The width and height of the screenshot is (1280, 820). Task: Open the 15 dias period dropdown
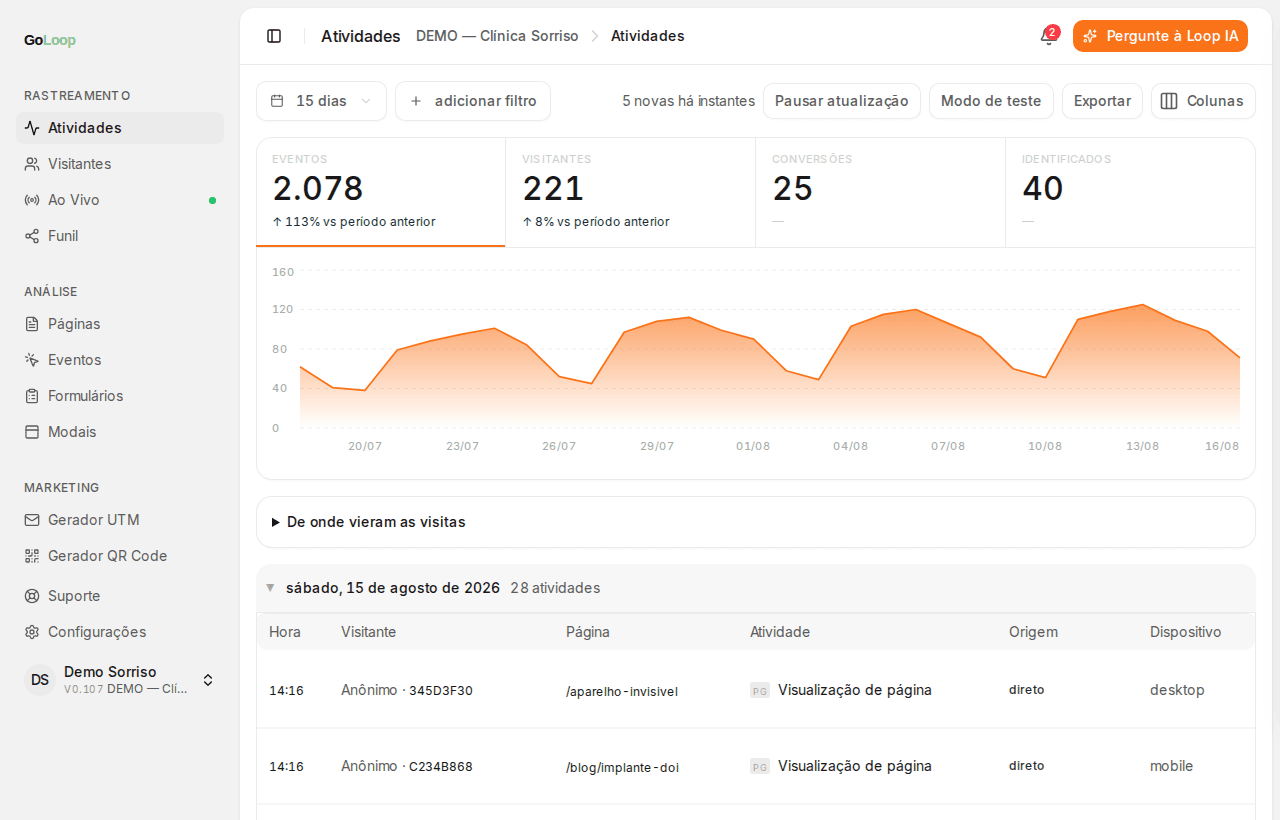pyautogui.click(x=321, y=101)
